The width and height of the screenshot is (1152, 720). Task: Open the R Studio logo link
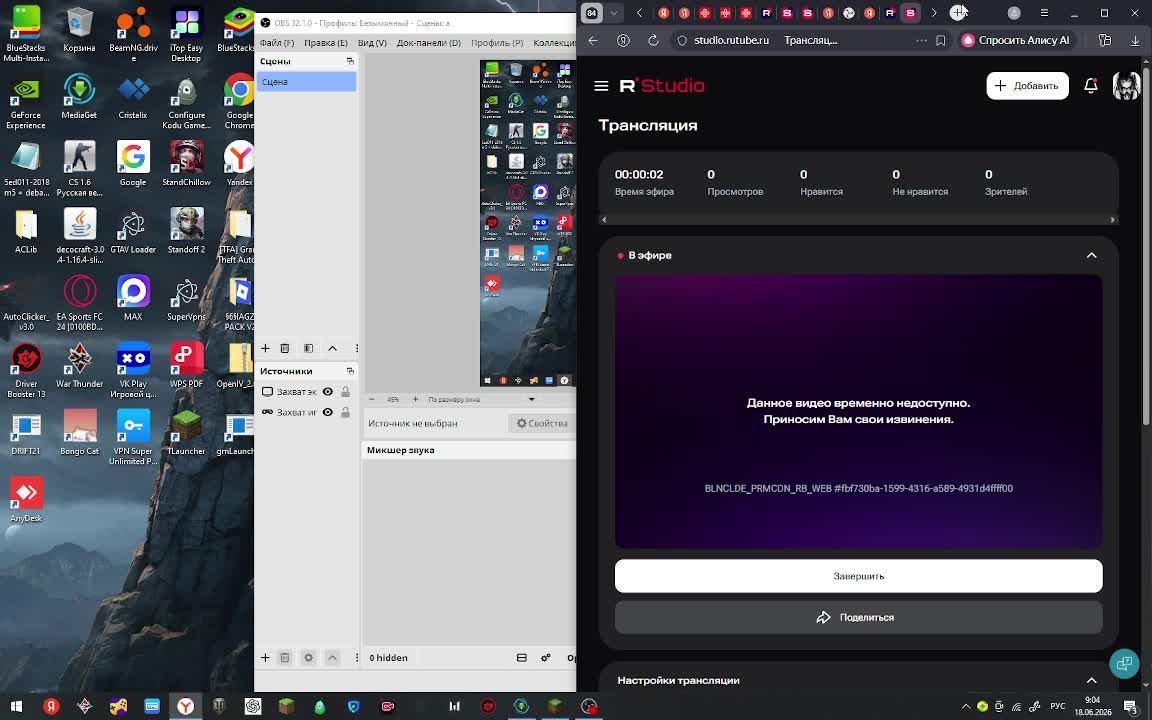coord(662,86)
